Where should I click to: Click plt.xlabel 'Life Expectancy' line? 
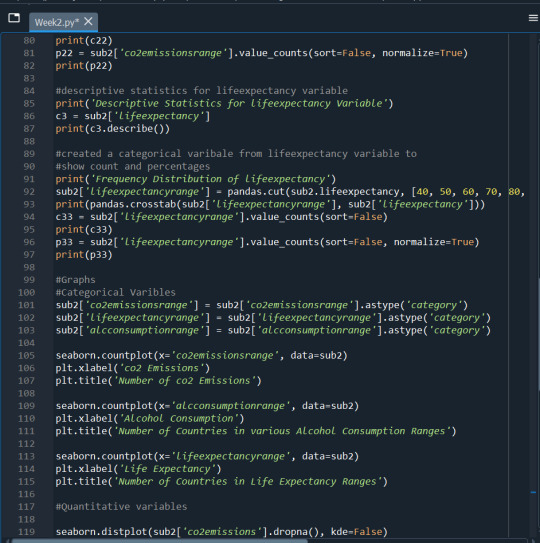coord(139,469)
